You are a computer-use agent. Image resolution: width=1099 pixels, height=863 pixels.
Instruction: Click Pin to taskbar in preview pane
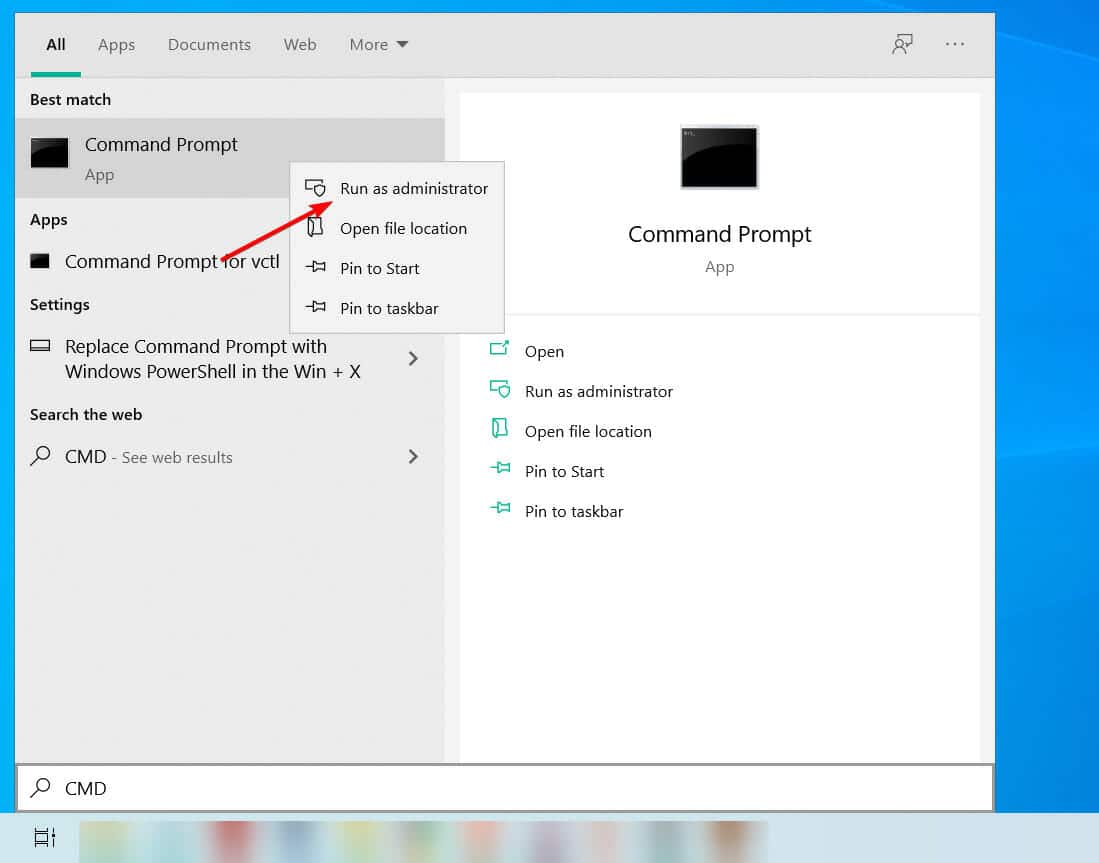point(574,512)
